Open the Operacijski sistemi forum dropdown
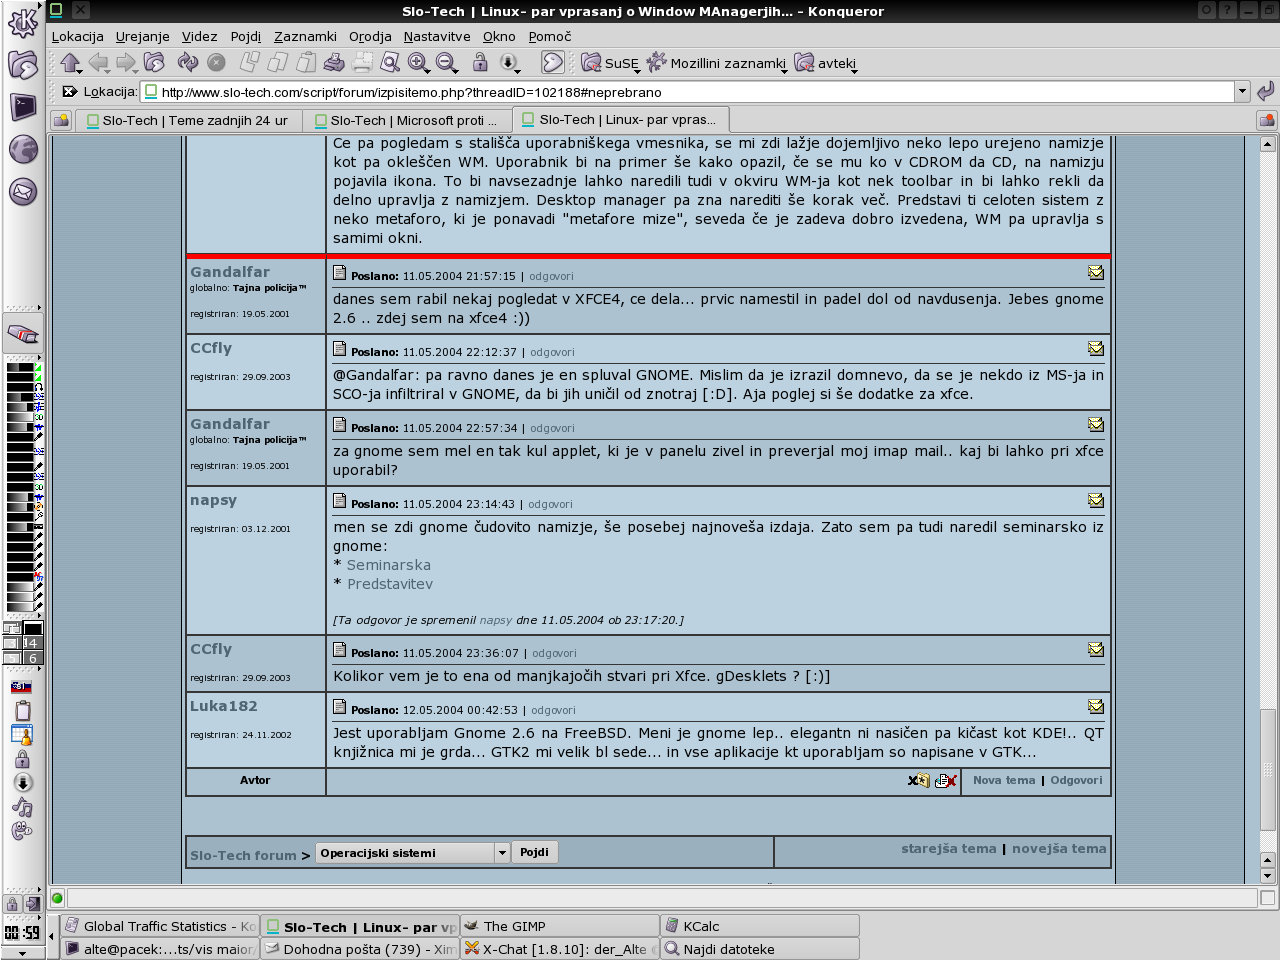Image resolution: width=1280 pixels, height=960 pixels. [x=413, y=853]
